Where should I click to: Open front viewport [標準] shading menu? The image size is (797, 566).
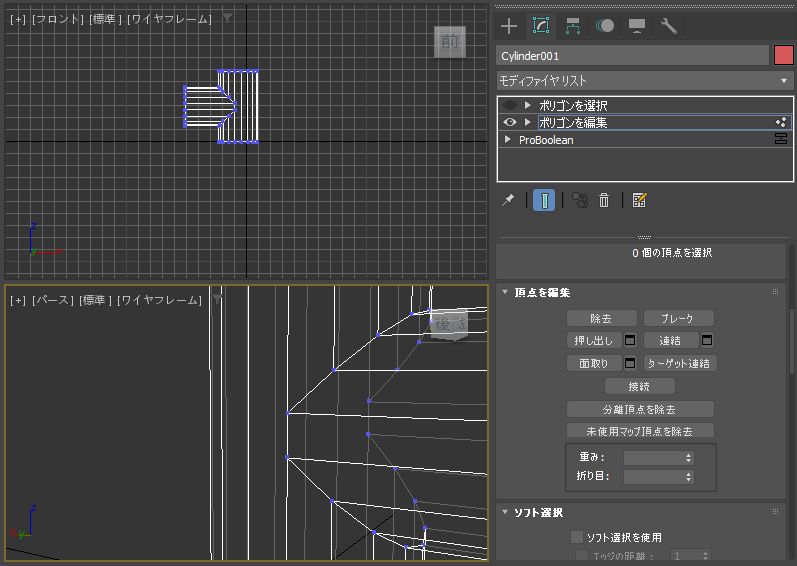click(x=105, y=19)
